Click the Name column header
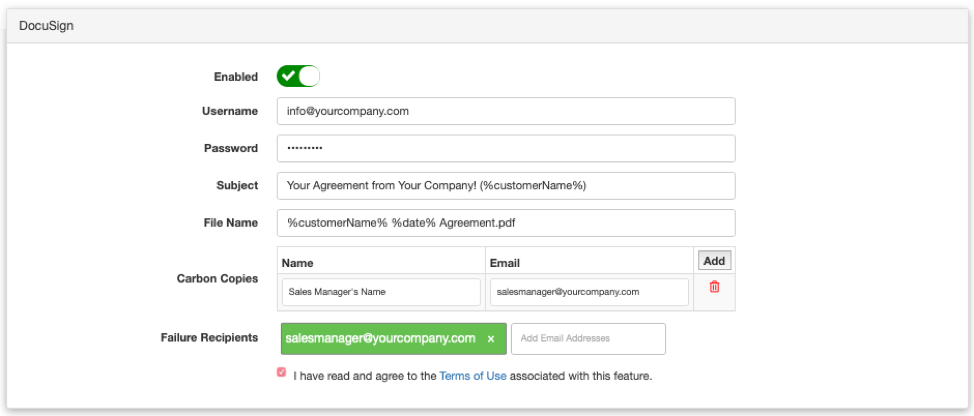This screenshot has width=974, height=416. pos(298,263)
